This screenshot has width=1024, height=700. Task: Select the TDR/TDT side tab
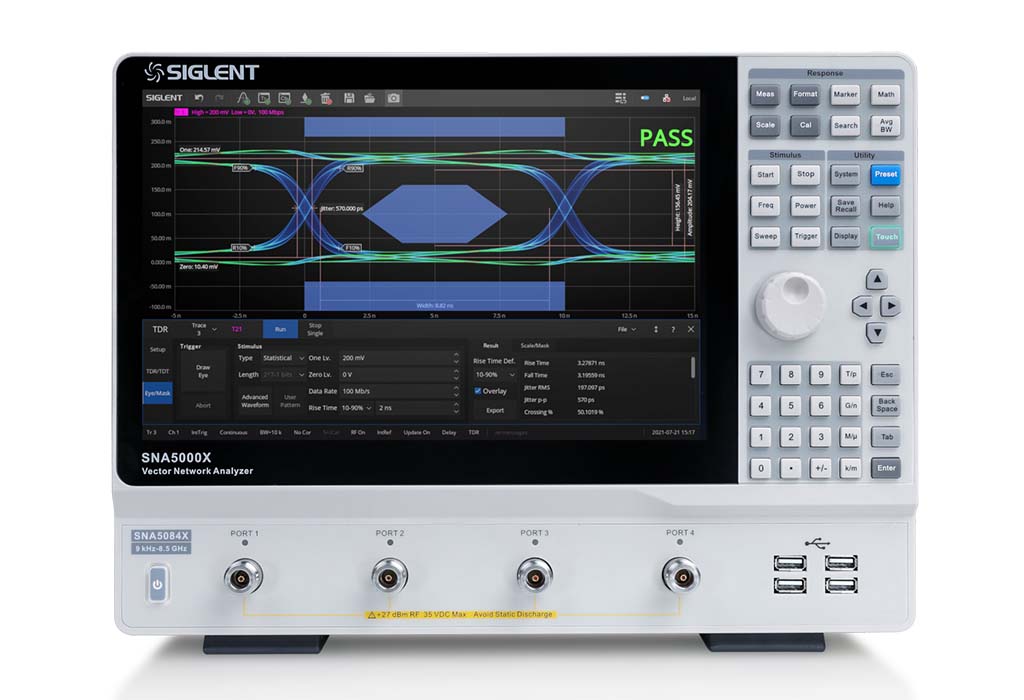[x=158, y=371]
